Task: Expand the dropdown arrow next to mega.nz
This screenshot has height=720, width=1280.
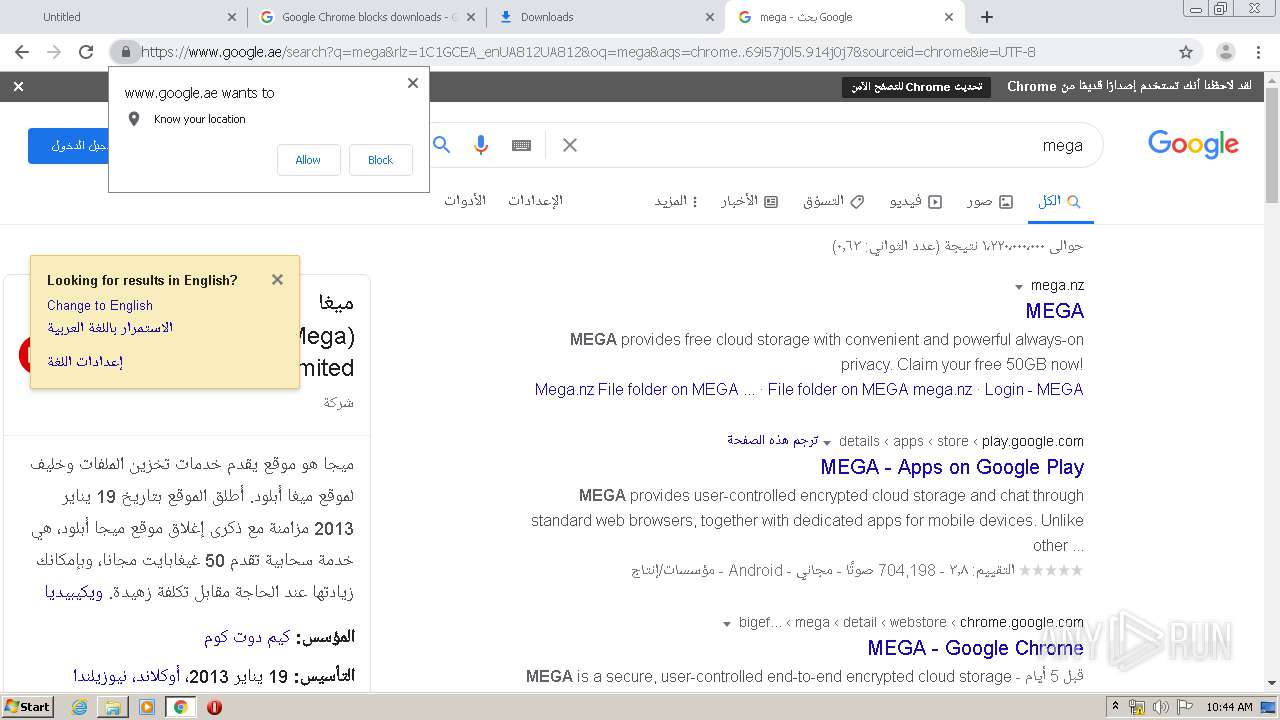Action: pyautogui.click(x=1019, y=287)
